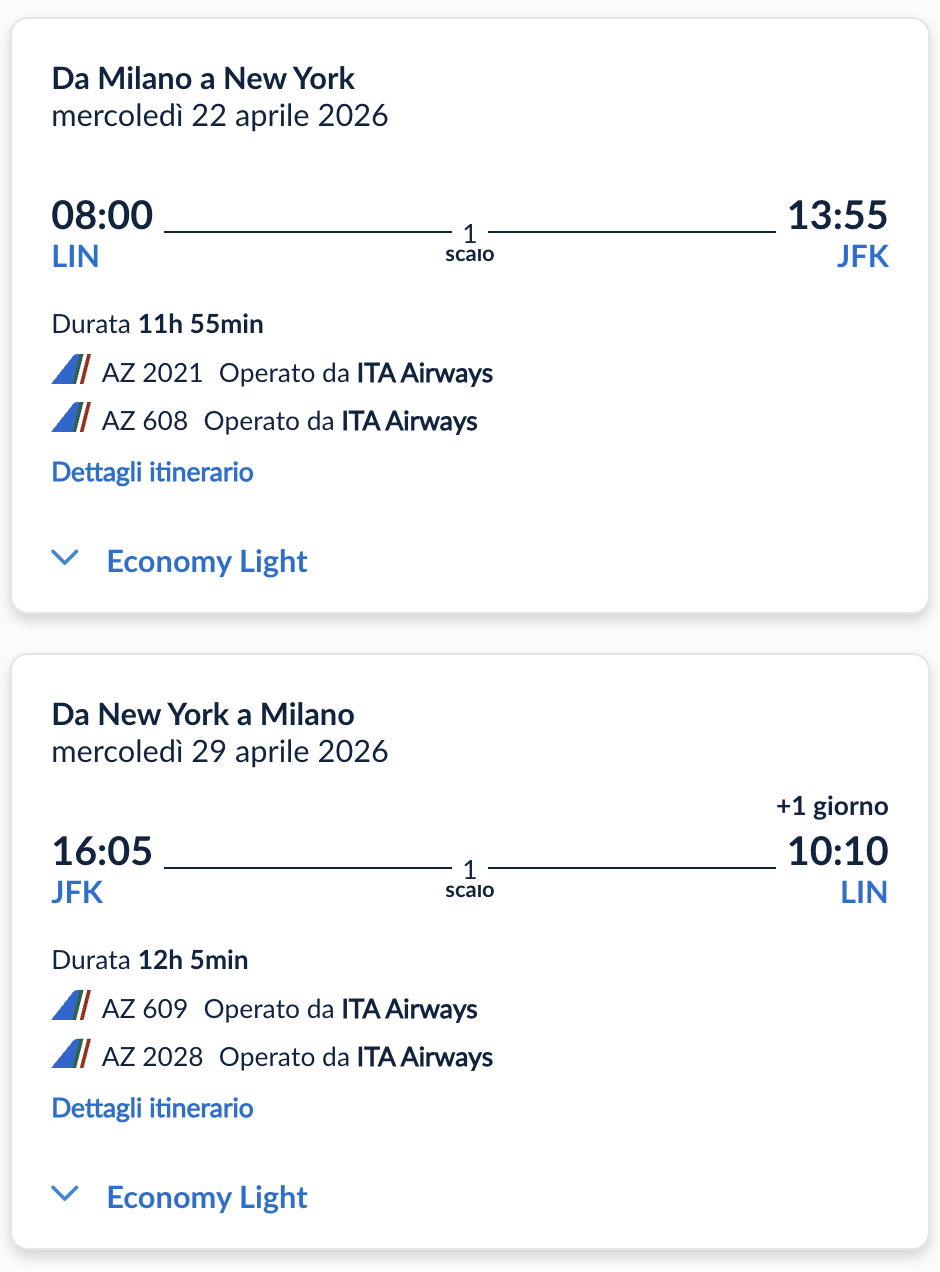Open Economy Light fare label on the outbound card
940x1272 pixels.
coord(207,561)
